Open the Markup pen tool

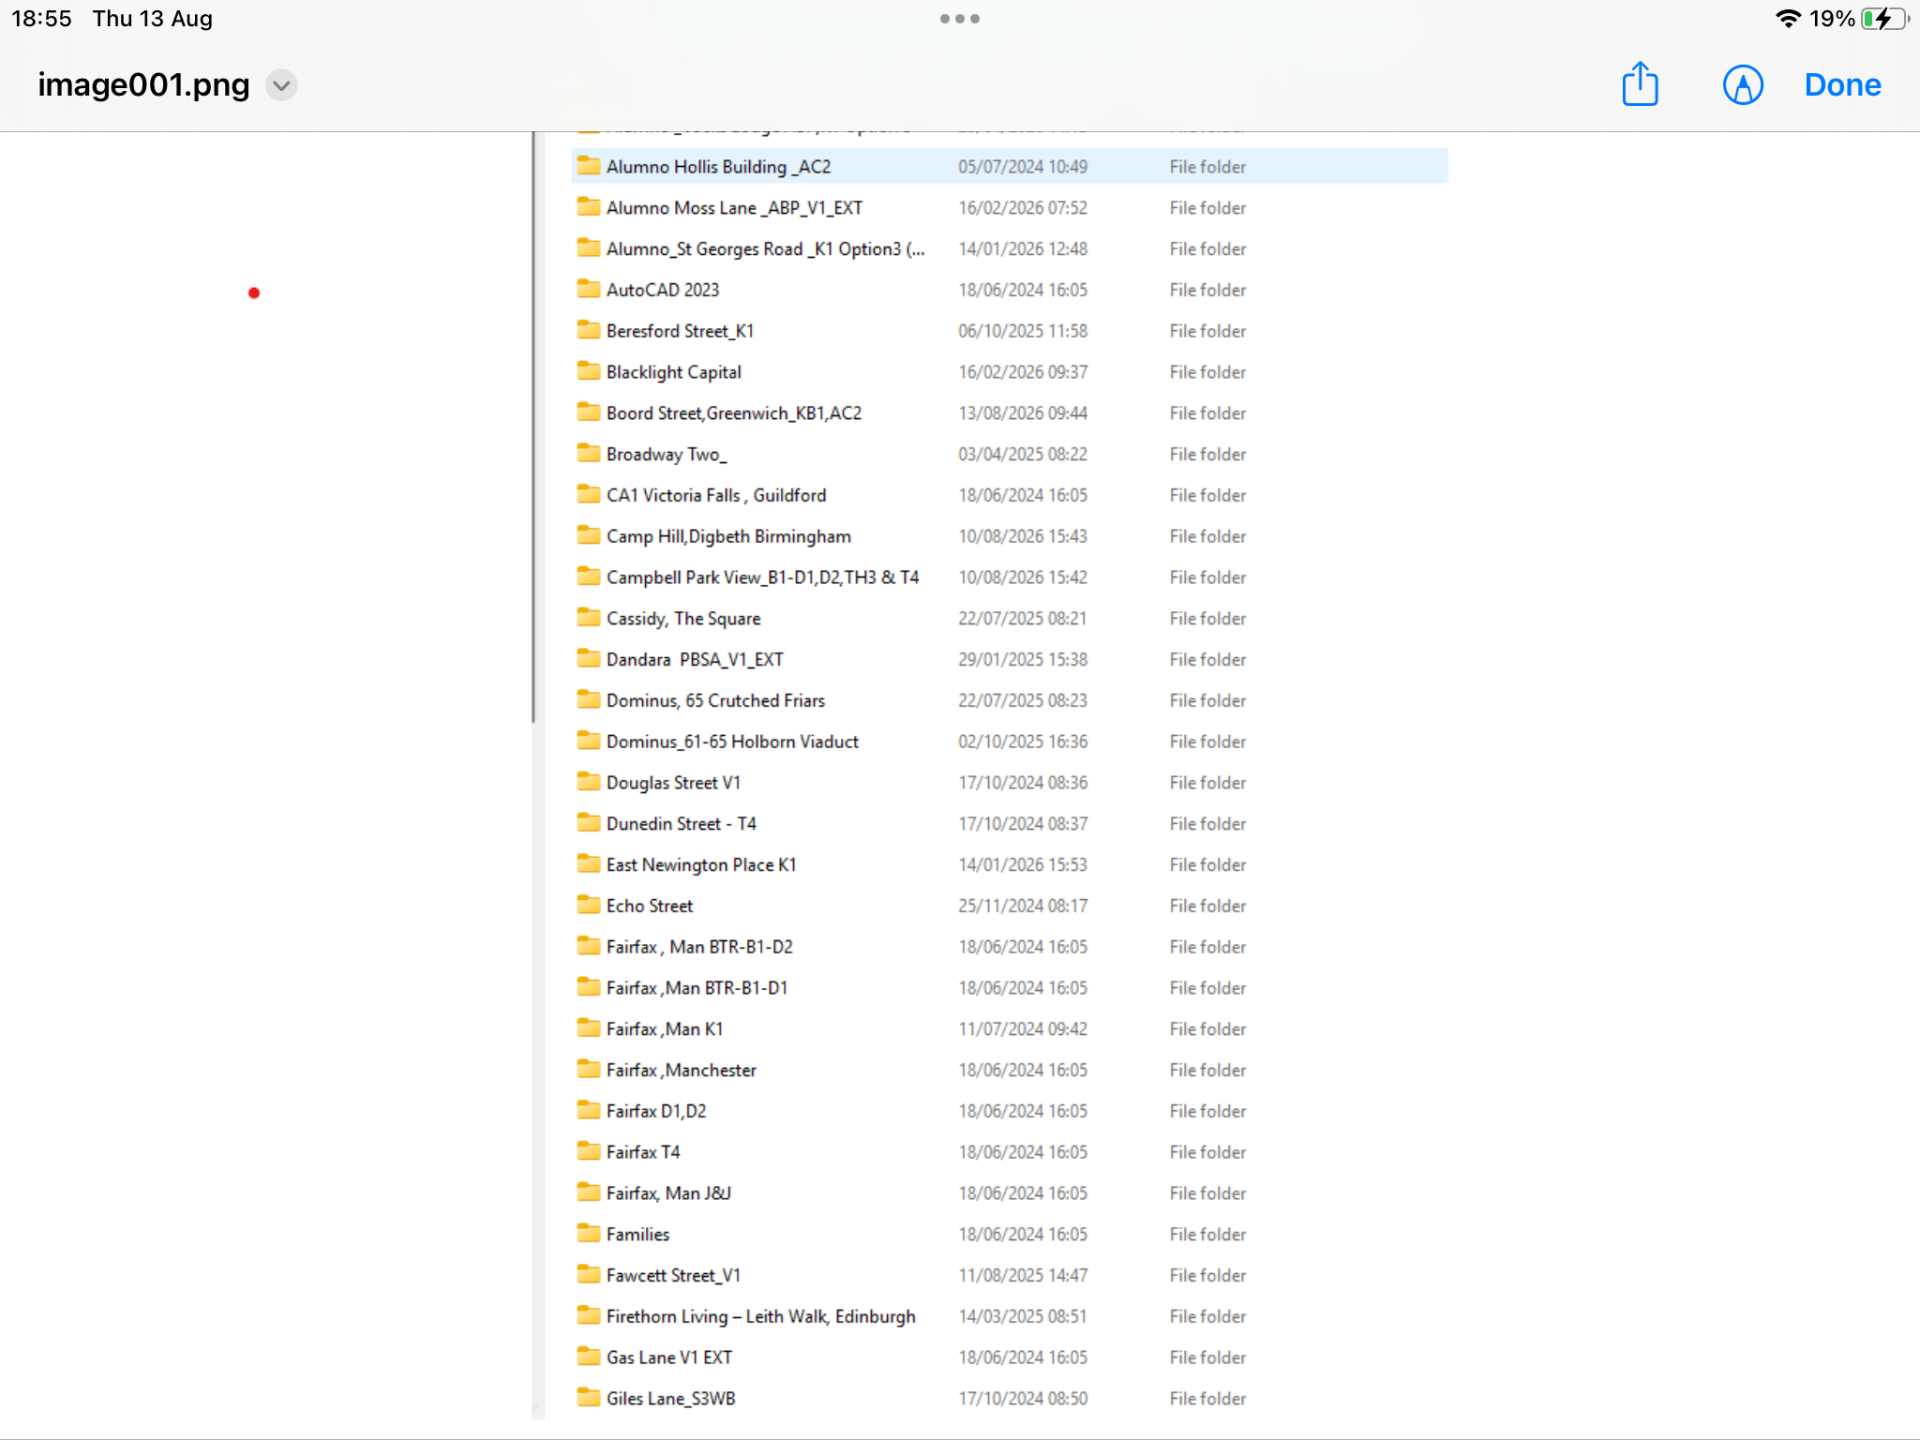coord(1742,85)
